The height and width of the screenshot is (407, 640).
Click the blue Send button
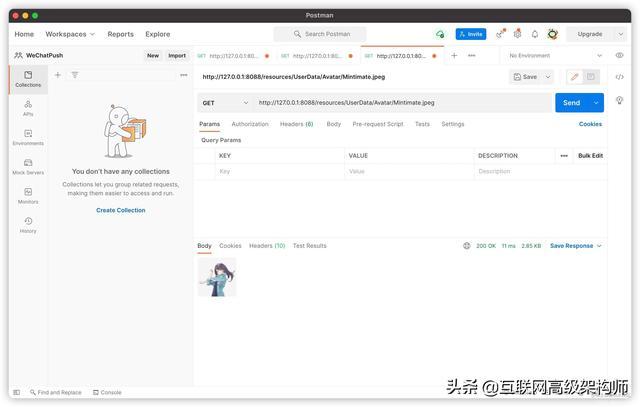click(572, 103)
